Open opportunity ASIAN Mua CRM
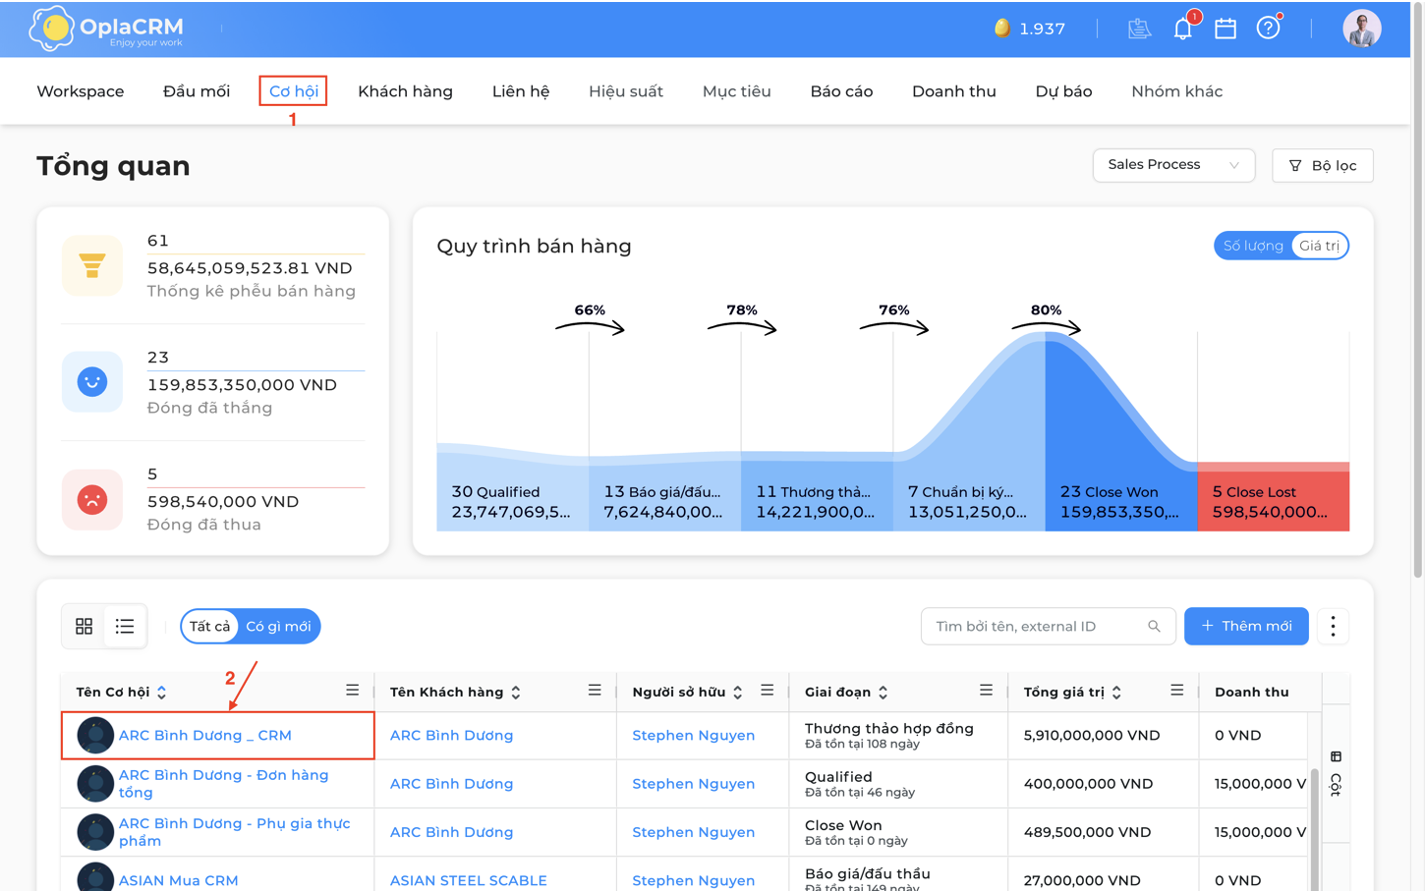Viewport: 1426px width, 896px height. click(x=179, y=880)
